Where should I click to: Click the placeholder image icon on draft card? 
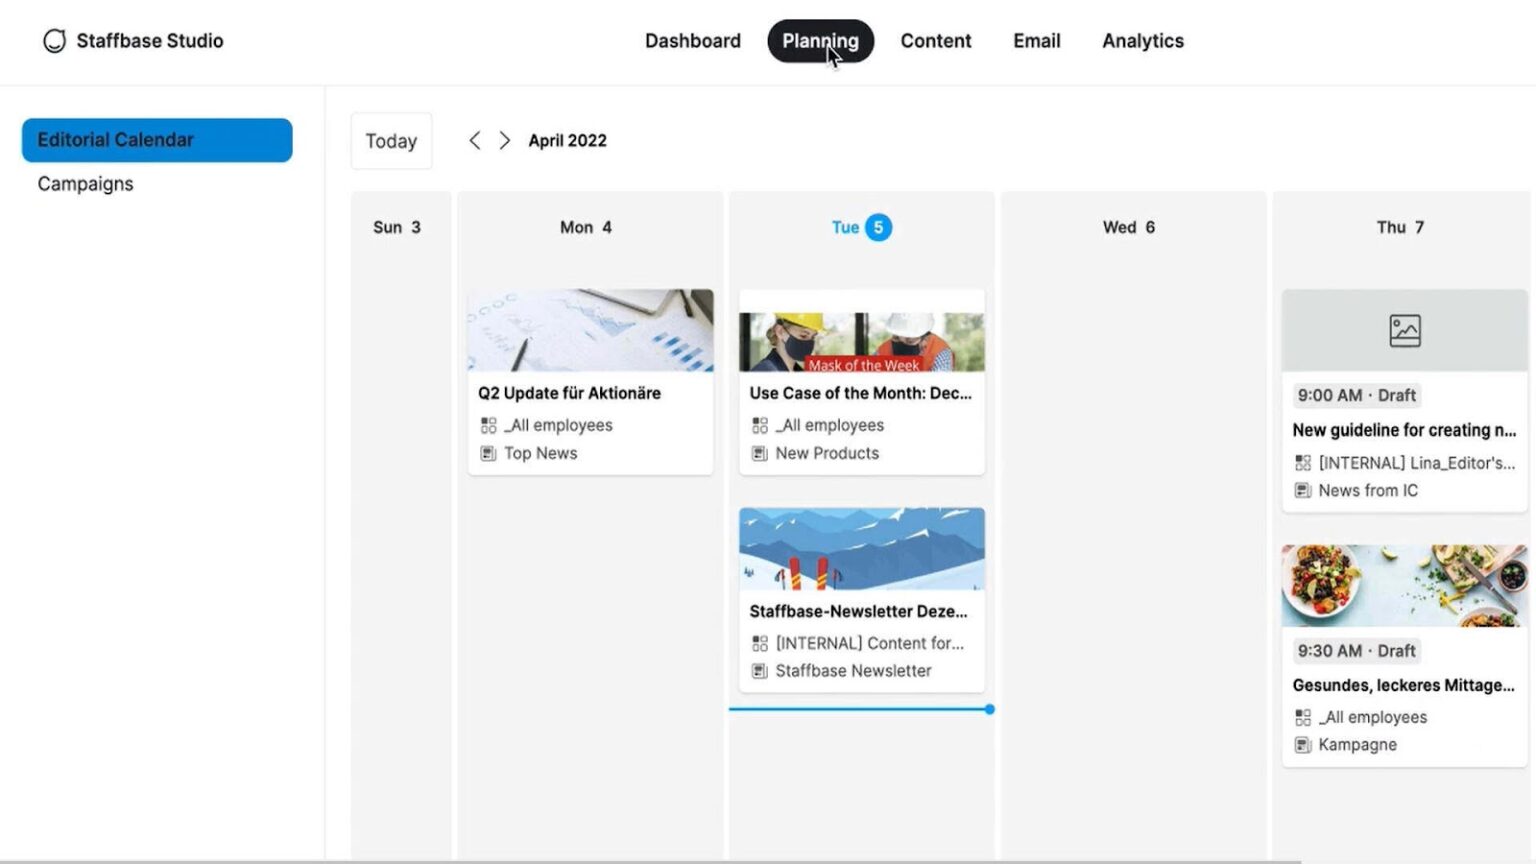pos(1405,330)
